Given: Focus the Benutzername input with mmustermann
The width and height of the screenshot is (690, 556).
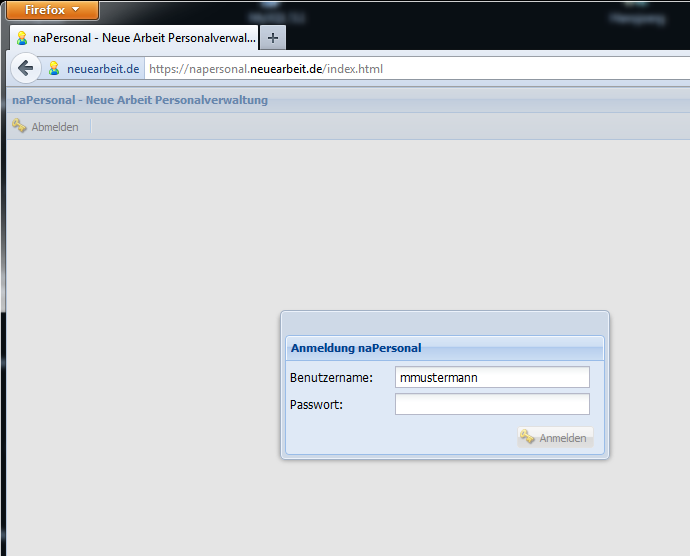Looking at the screenshot, I should 492,378.
